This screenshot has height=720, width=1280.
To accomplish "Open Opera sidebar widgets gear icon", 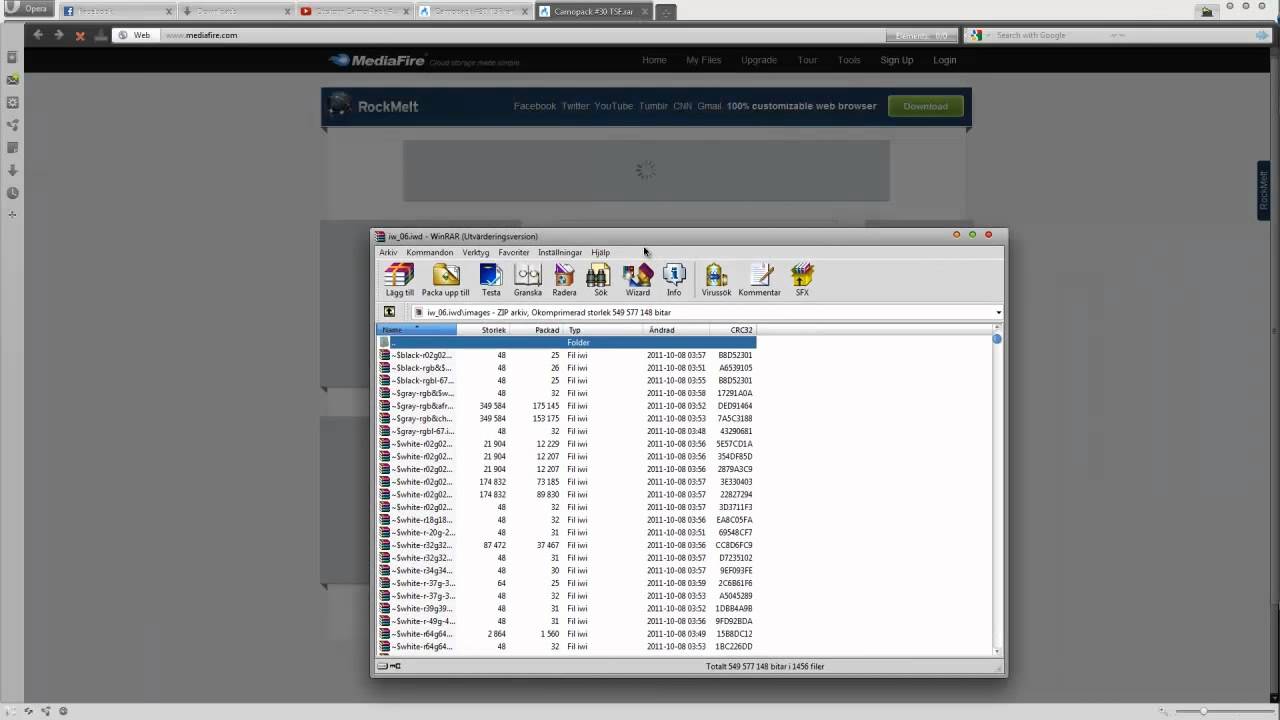I will point(12,102).
